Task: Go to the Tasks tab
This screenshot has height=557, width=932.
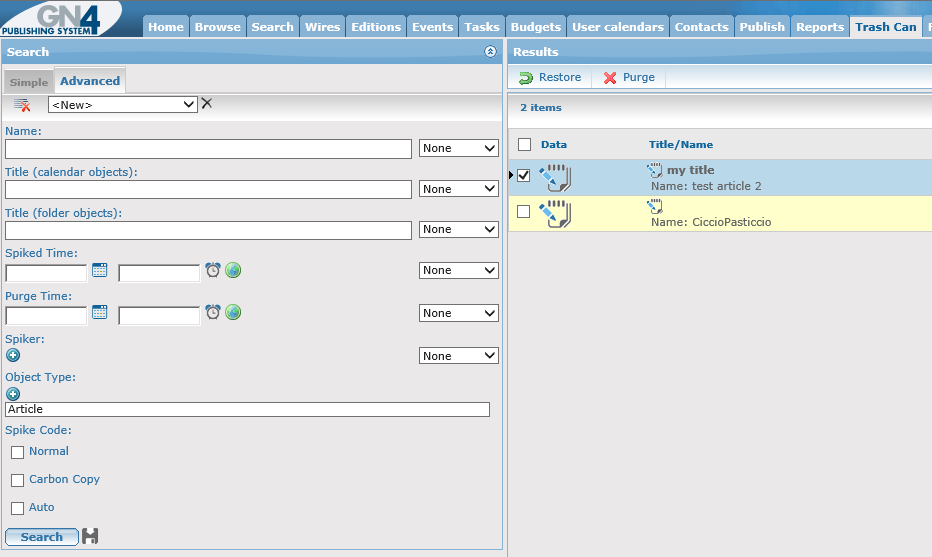Action: click(481, 27)
